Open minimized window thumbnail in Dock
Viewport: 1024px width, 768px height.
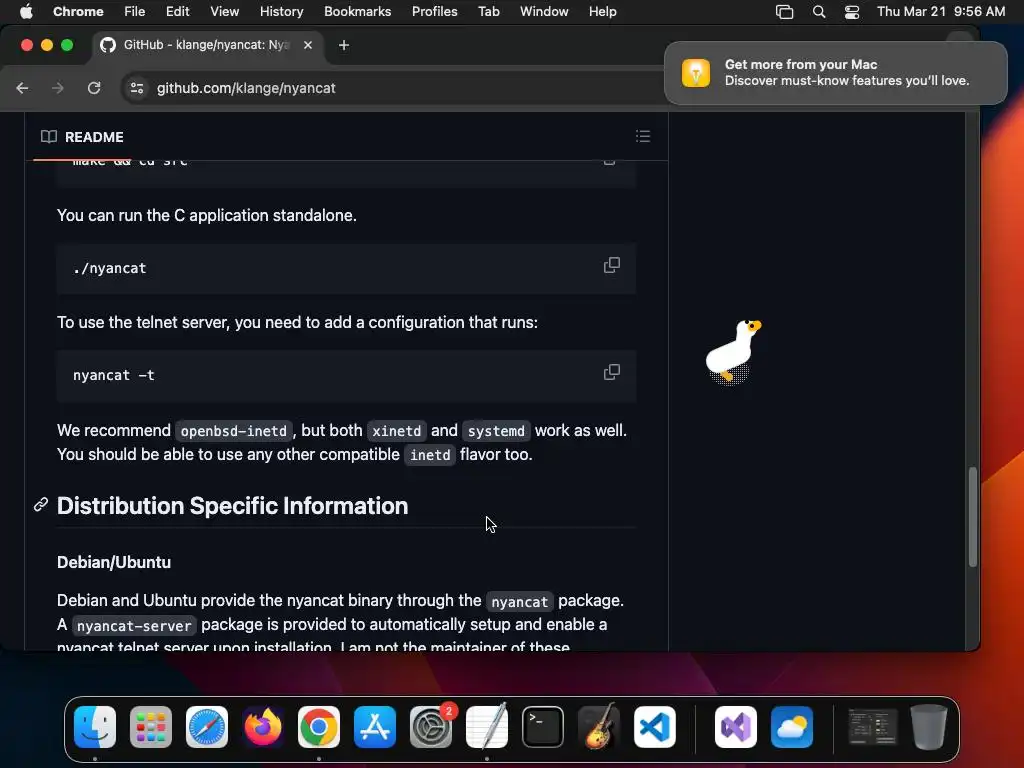pos(873,727)
